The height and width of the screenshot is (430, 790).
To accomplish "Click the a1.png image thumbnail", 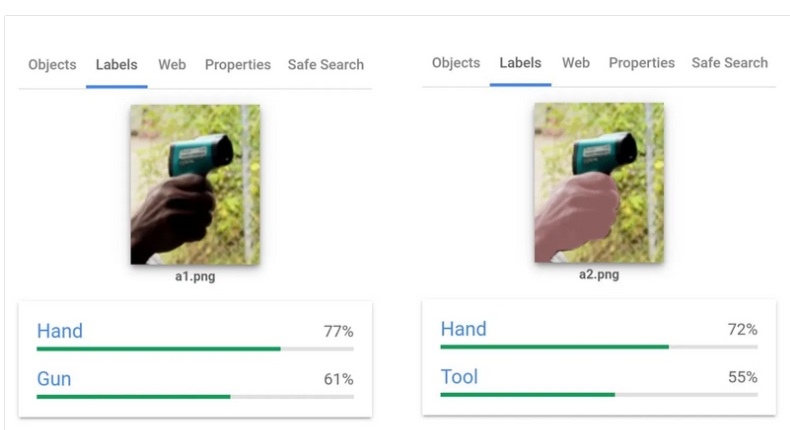I will point(195,185).
